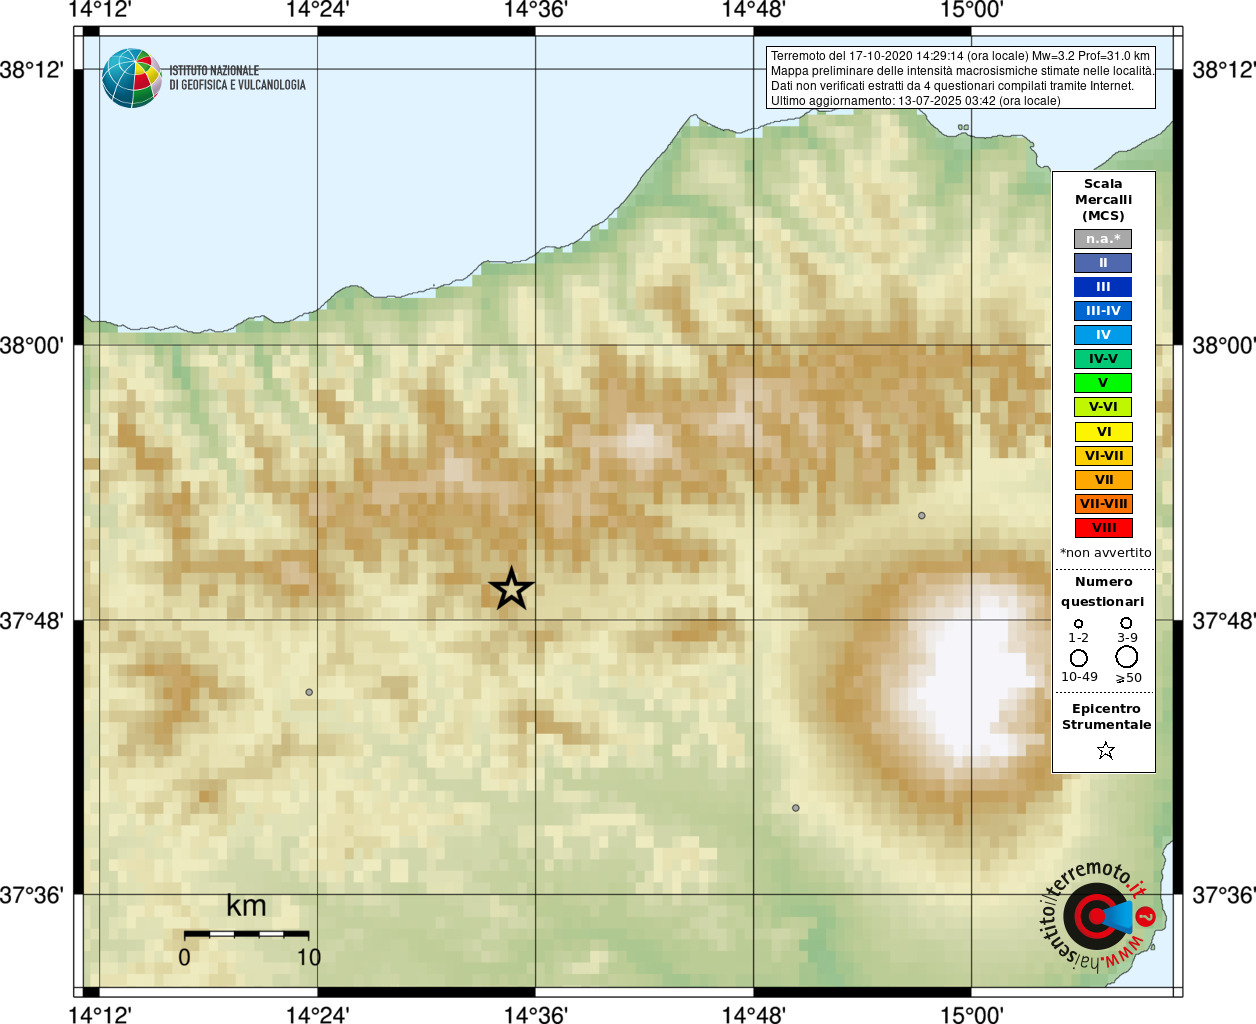Click the 10-49 questionnaires circle symbol
This screenshot has width=1256, height=1024.
1079,658
